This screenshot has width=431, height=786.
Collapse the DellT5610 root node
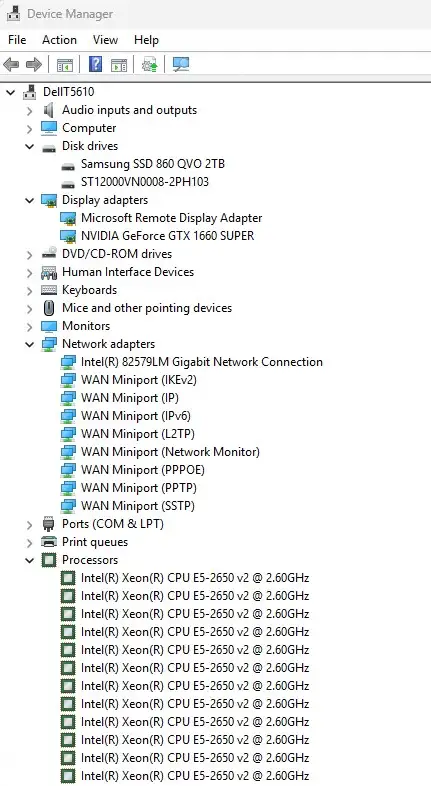point(11,92)
